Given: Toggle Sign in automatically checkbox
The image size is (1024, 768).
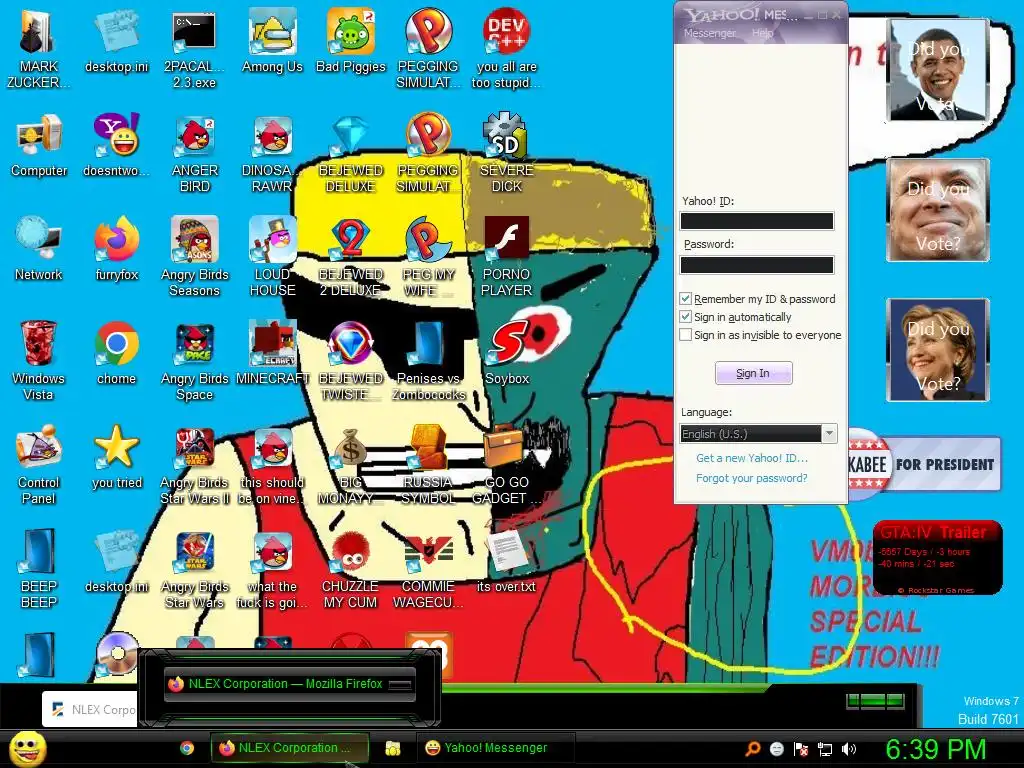Looking at the screenshot, I should [x=685, y=317].
